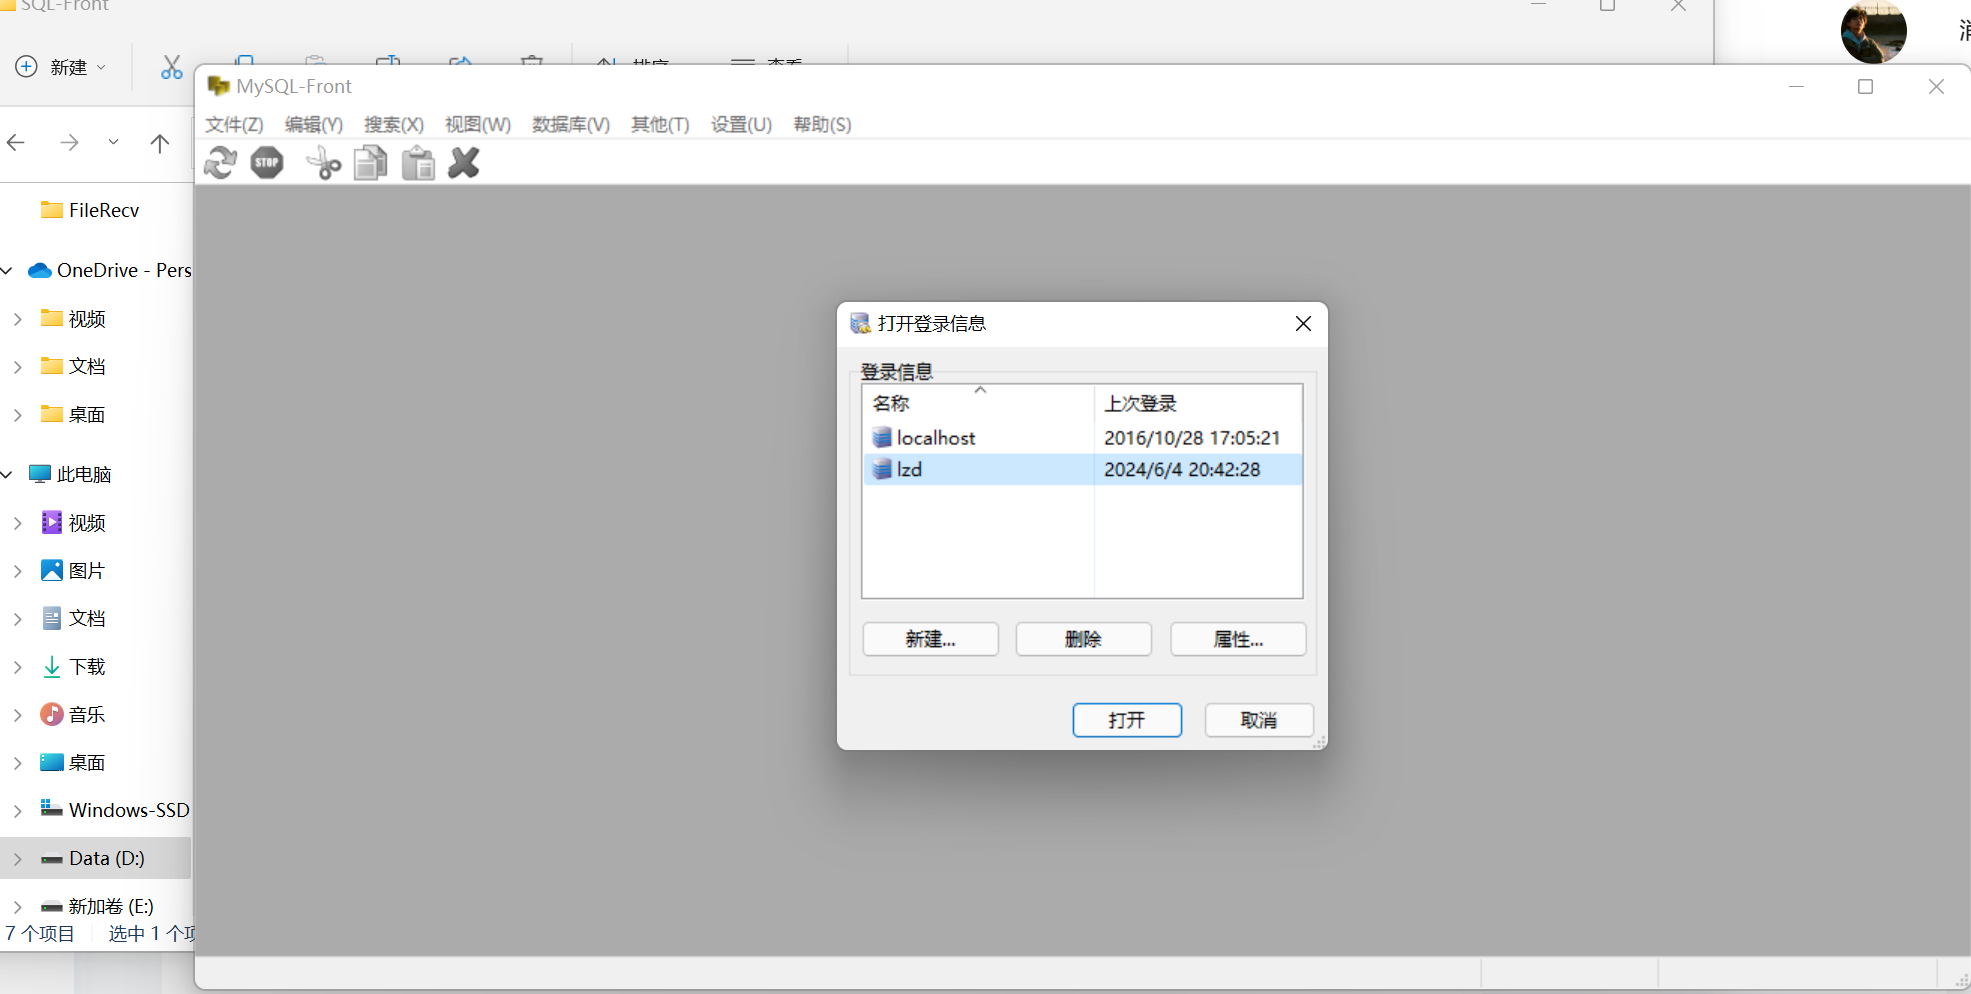Click the 新建 plus icon in File Explorer

27,67
